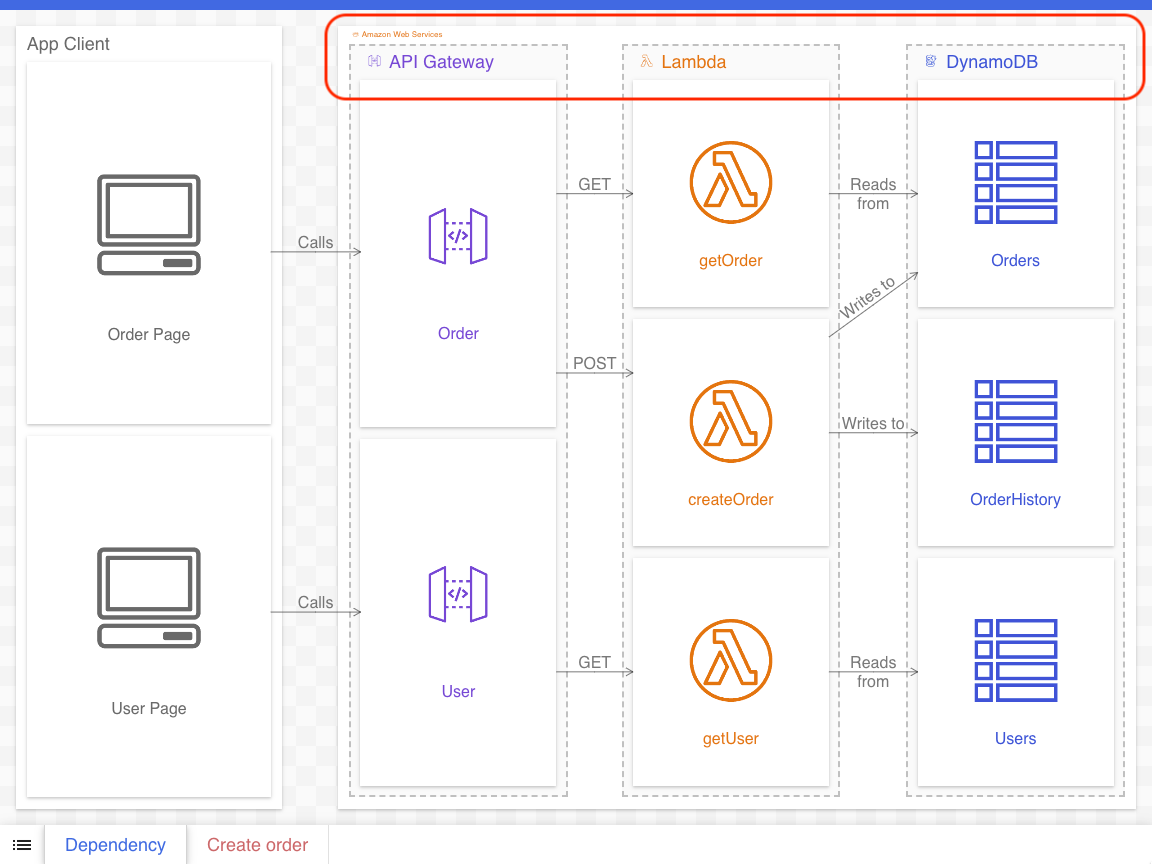
Task: Click the small API Gateway header icon
Action: [x=375, y=61]
